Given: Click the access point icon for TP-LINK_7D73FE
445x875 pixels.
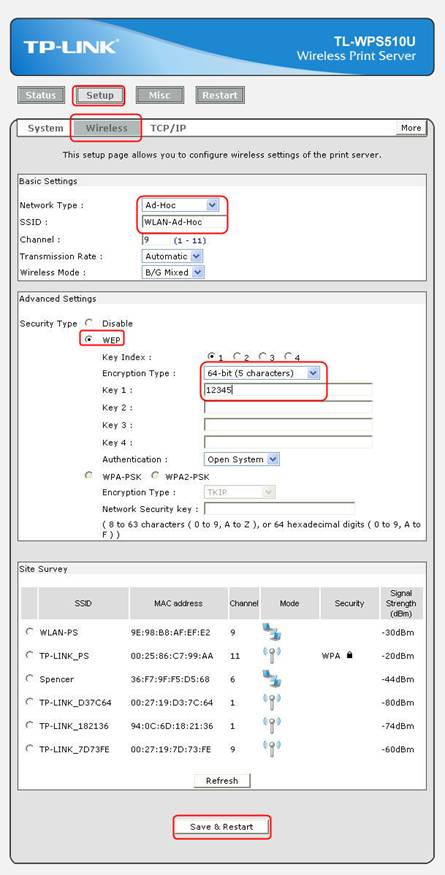Looking at the screenshot, I should 271,749.
